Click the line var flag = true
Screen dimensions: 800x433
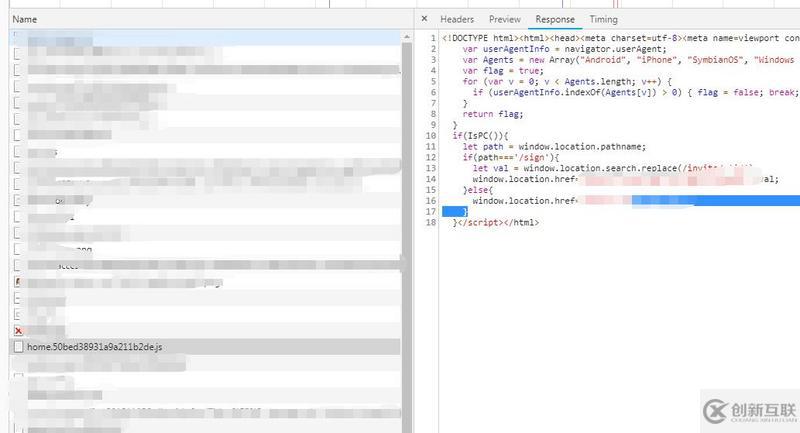tap(503, 70)
